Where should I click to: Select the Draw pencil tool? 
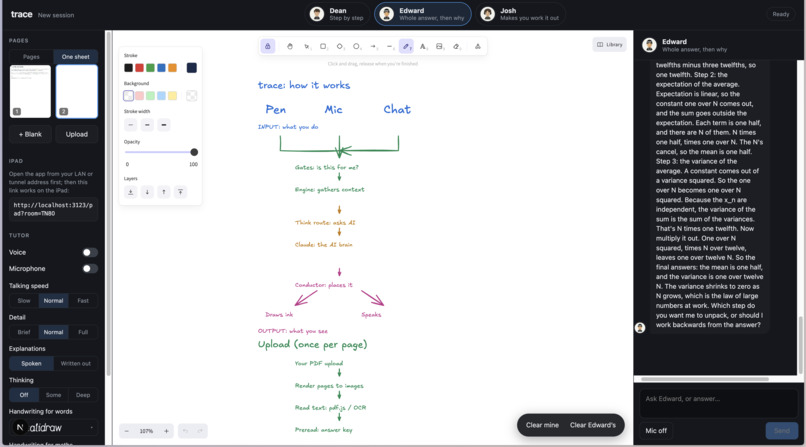[x=406, y=46]
